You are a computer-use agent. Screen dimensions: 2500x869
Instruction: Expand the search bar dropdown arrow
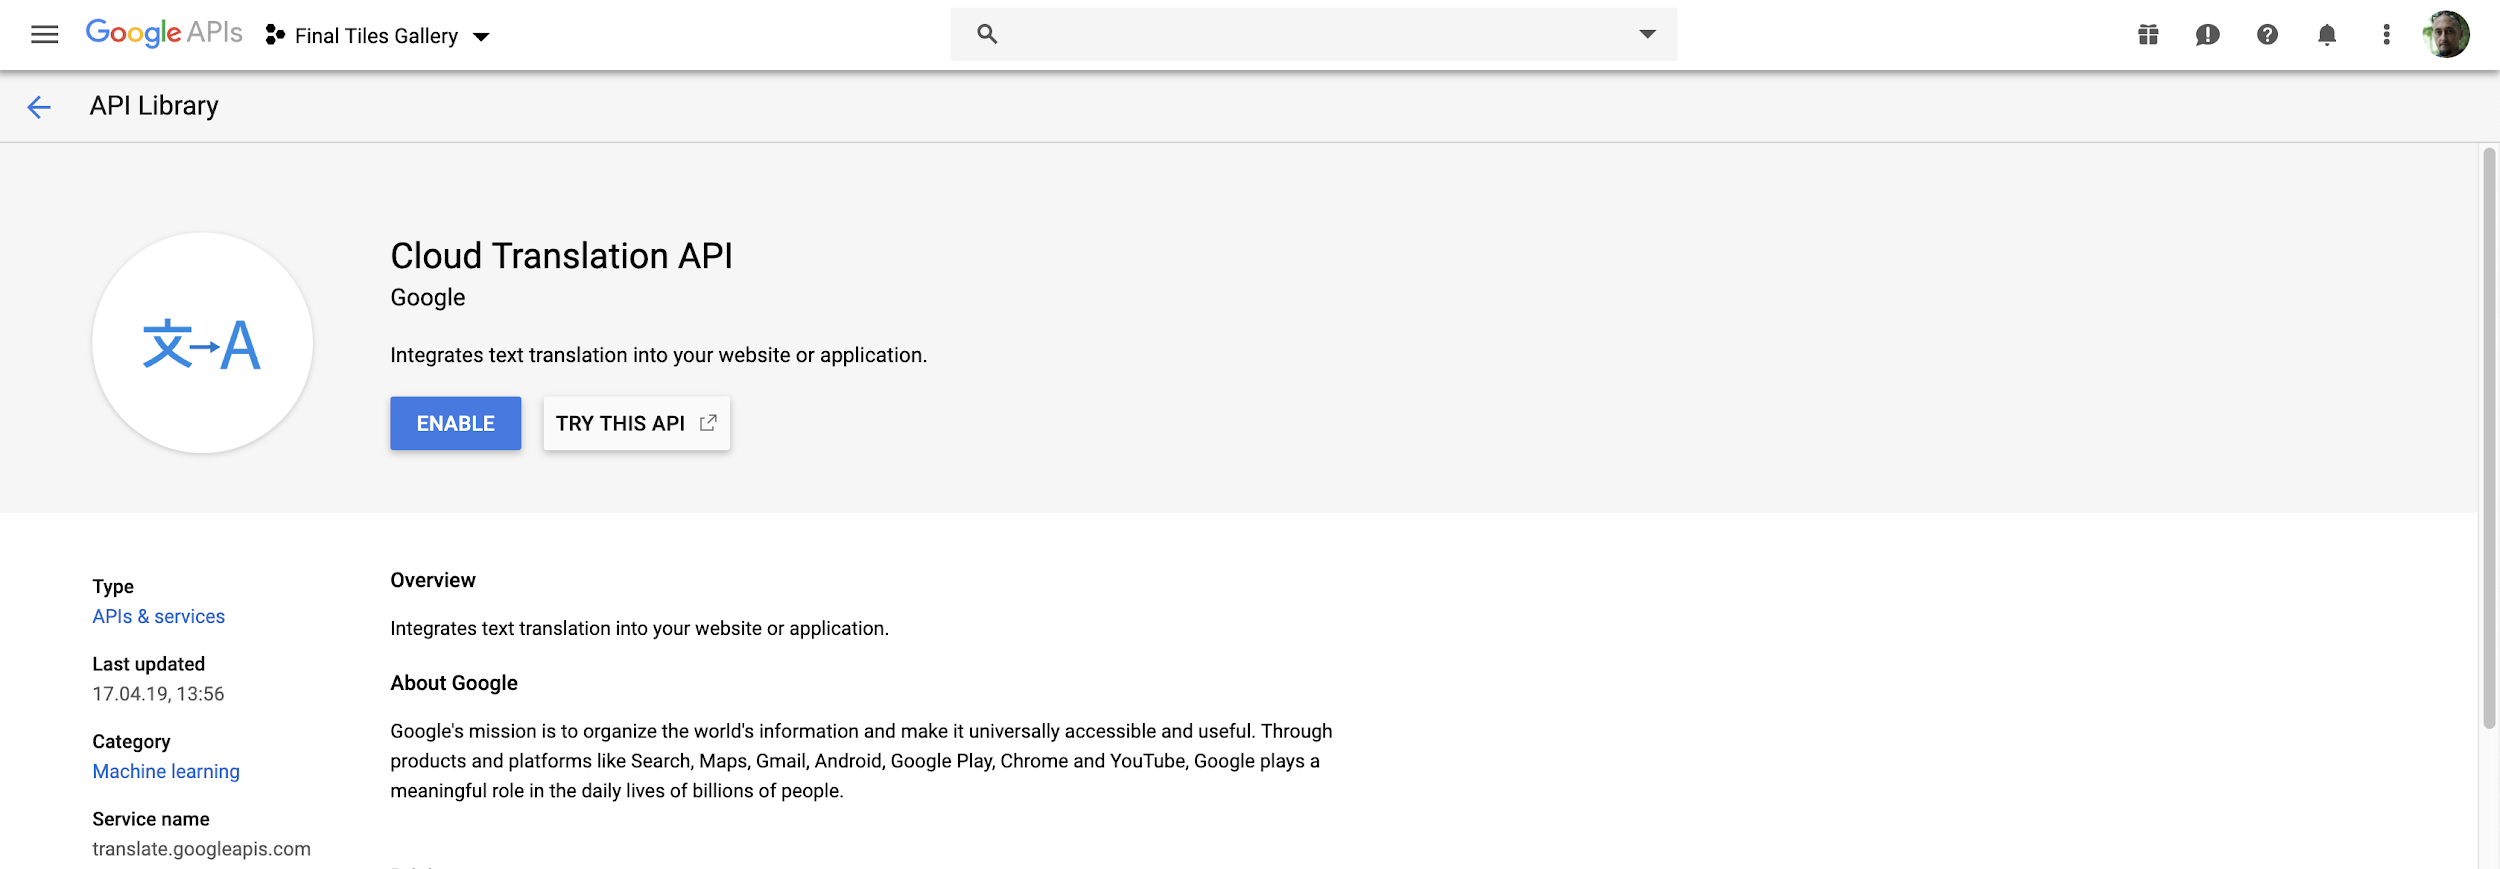point(1647,34)
